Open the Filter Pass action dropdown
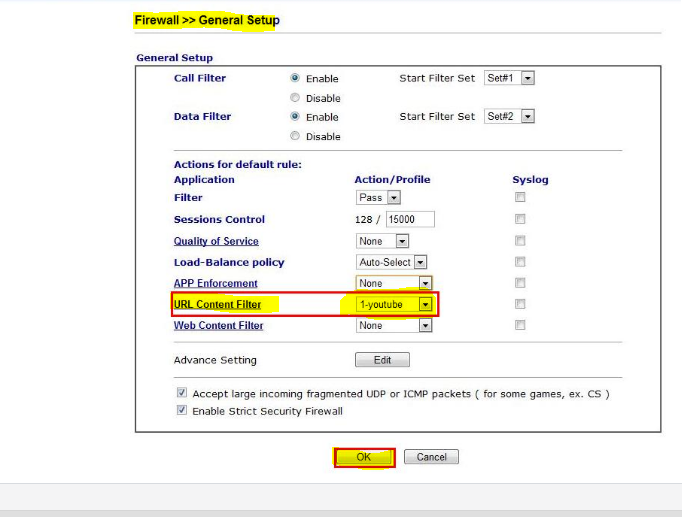The width and height of the screenshot is (682, 517). coord(379,198)
